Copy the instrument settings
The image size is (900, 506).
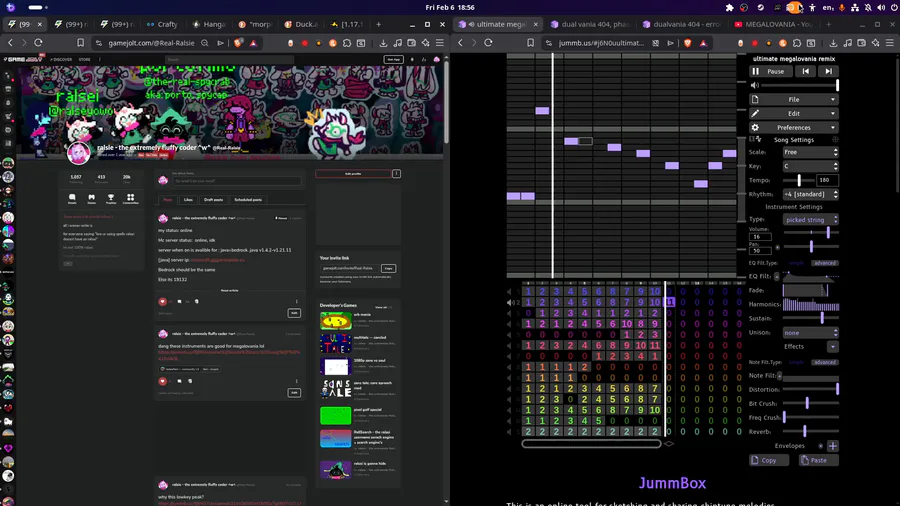[769, 460]
